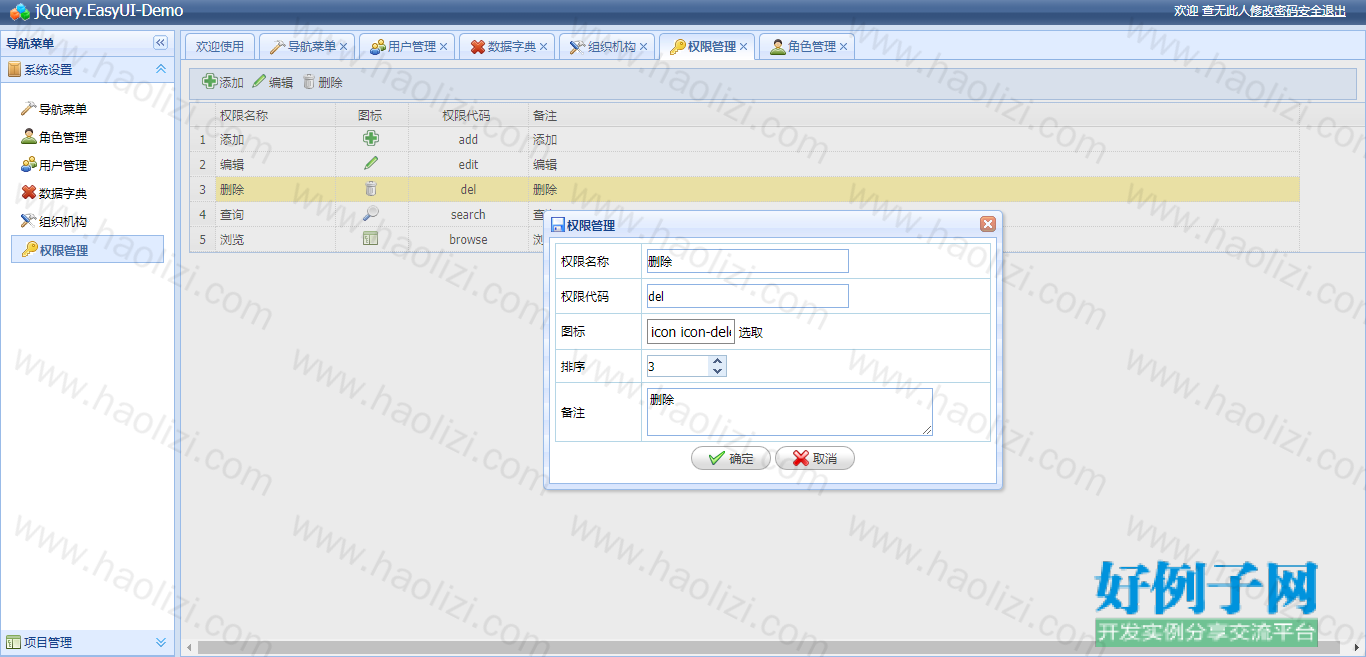Click the tools icon beside sidebar 组织机构

[29, 221]
